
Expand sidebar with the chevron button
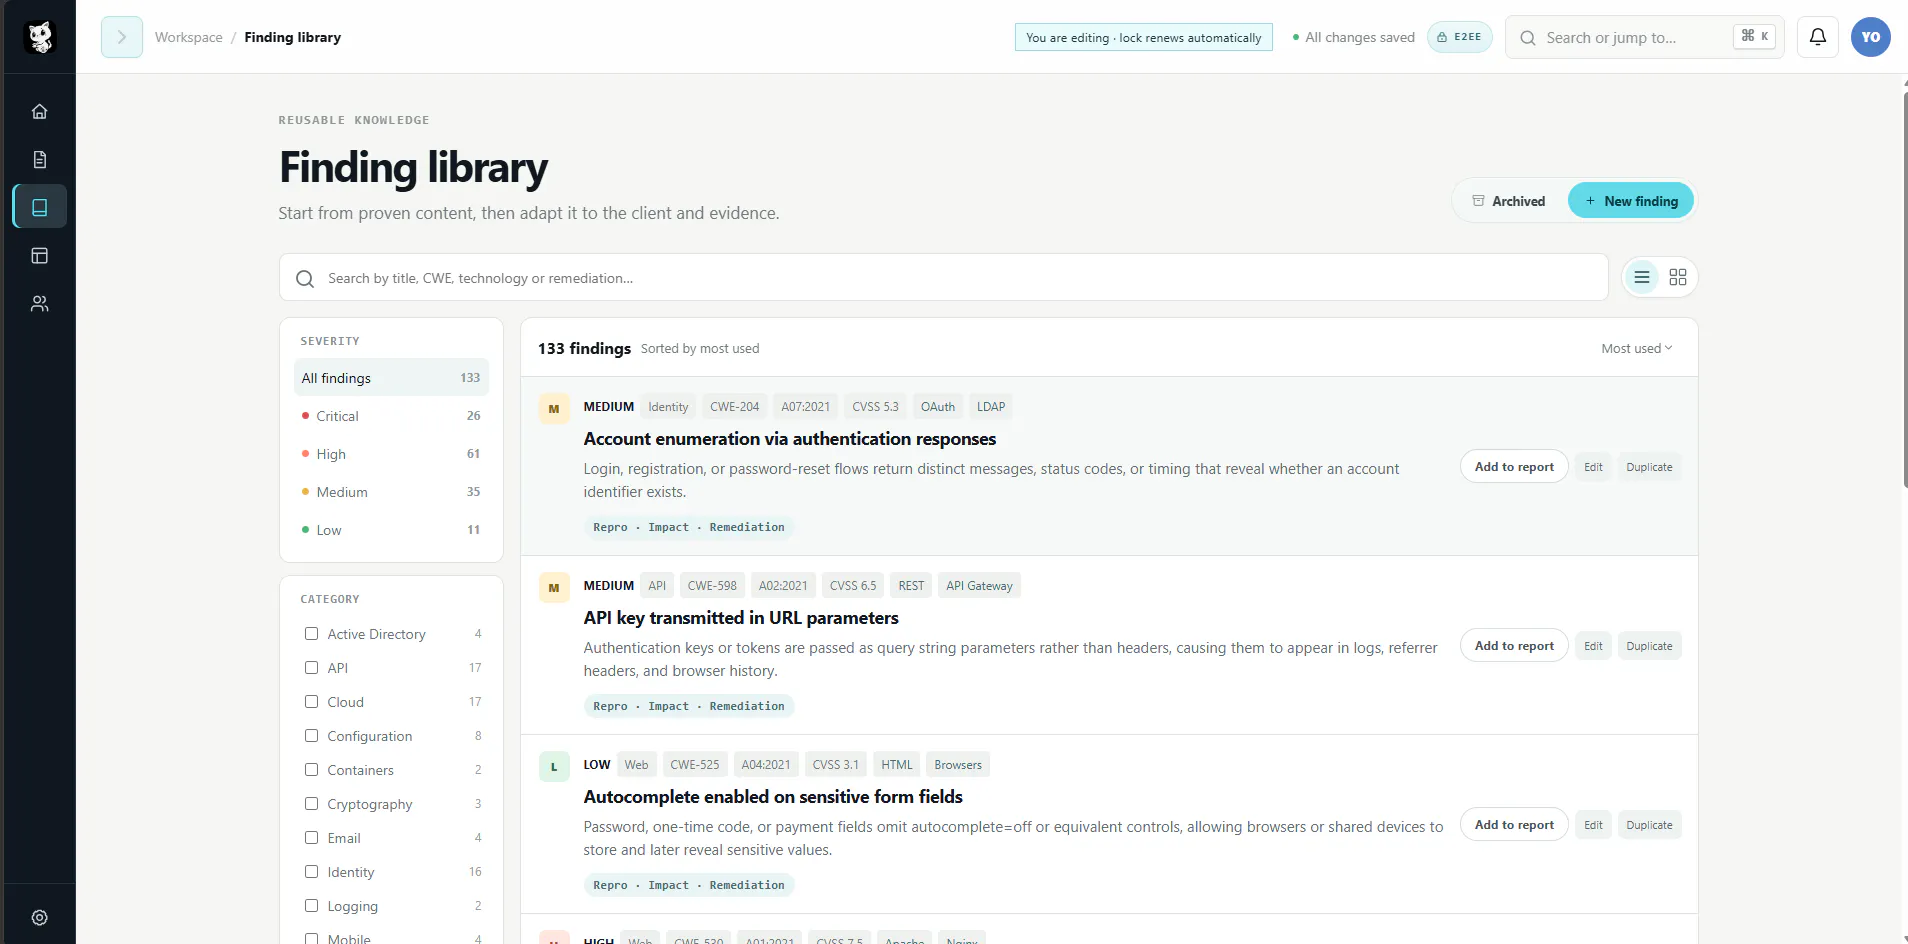pyautogui.click(x=122, y=37)
